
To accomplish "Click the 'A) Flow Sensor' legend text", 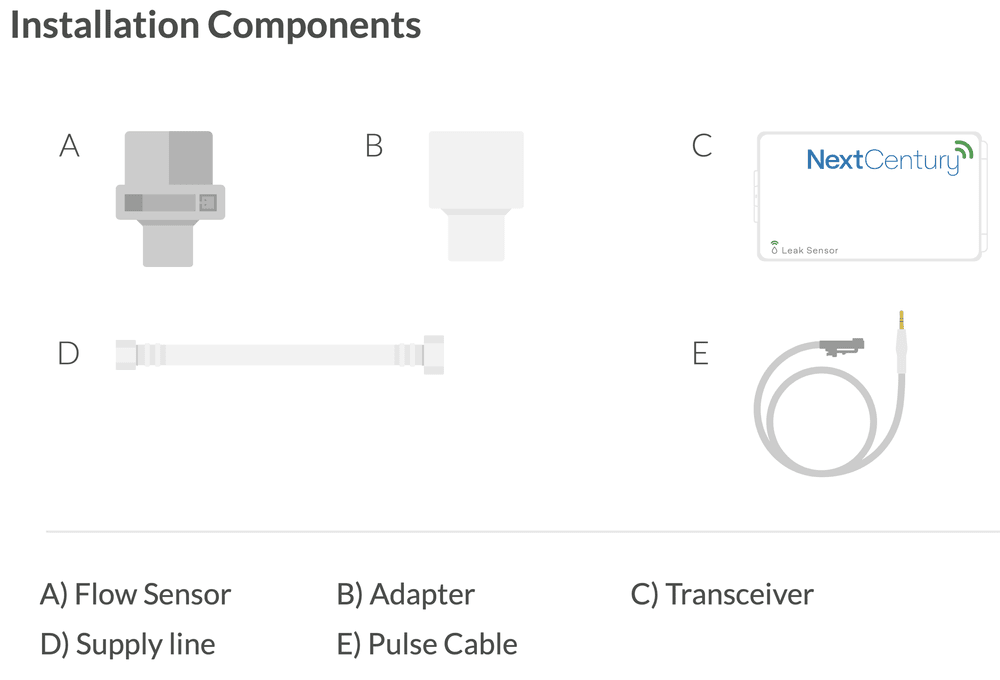I will [135, 595].
